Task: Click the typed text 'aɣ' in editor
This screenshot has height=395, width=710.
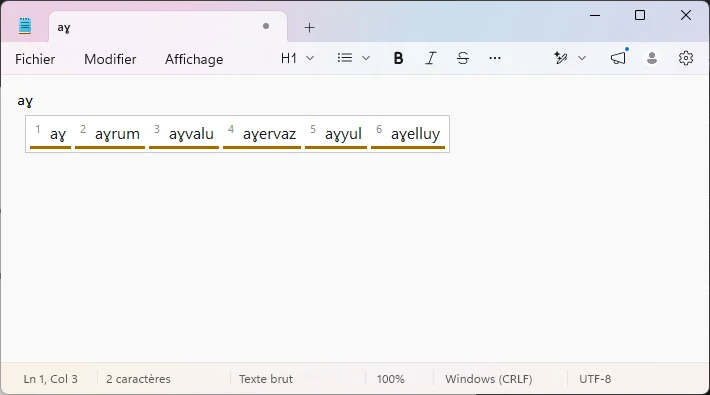Action: (x=25, y=101)
